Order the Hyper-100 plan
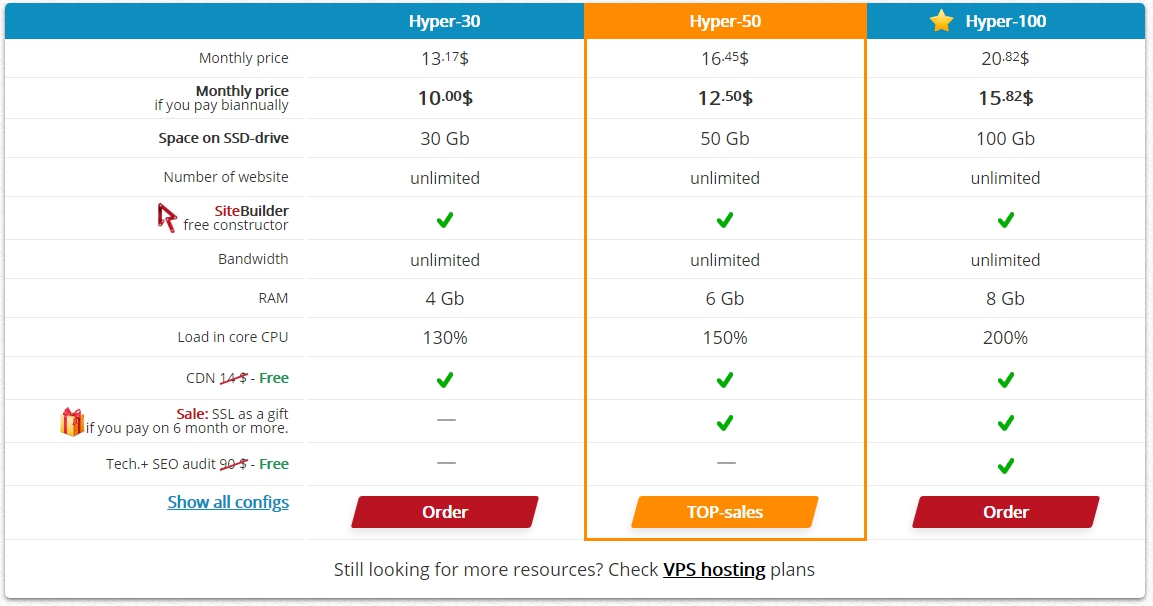Screen dimensions: 1153x606 (1006, 512)
